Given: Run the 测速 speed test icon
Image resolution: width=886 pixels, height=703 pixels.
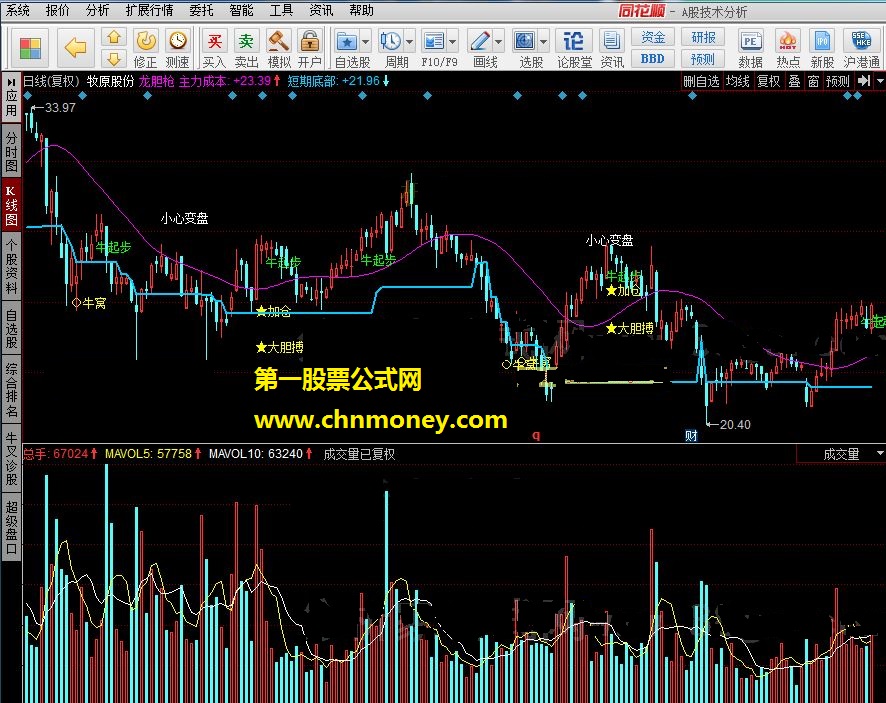Looking at the screenshot, I should click(x=177, y=41).
